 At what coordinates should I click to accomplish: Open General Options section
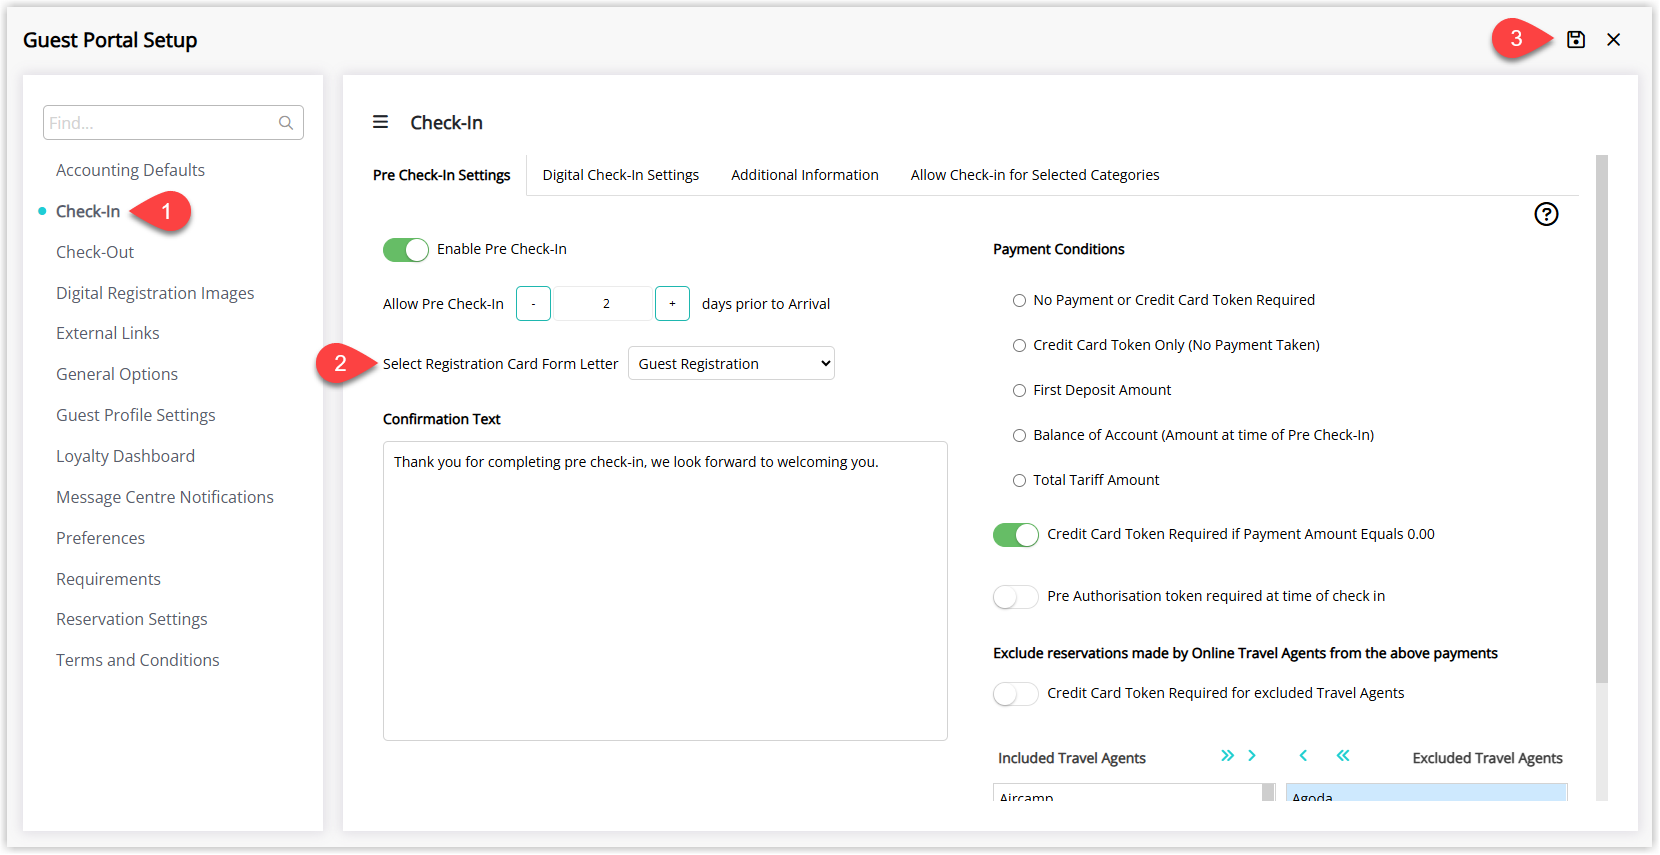click(x=117, y=374)
